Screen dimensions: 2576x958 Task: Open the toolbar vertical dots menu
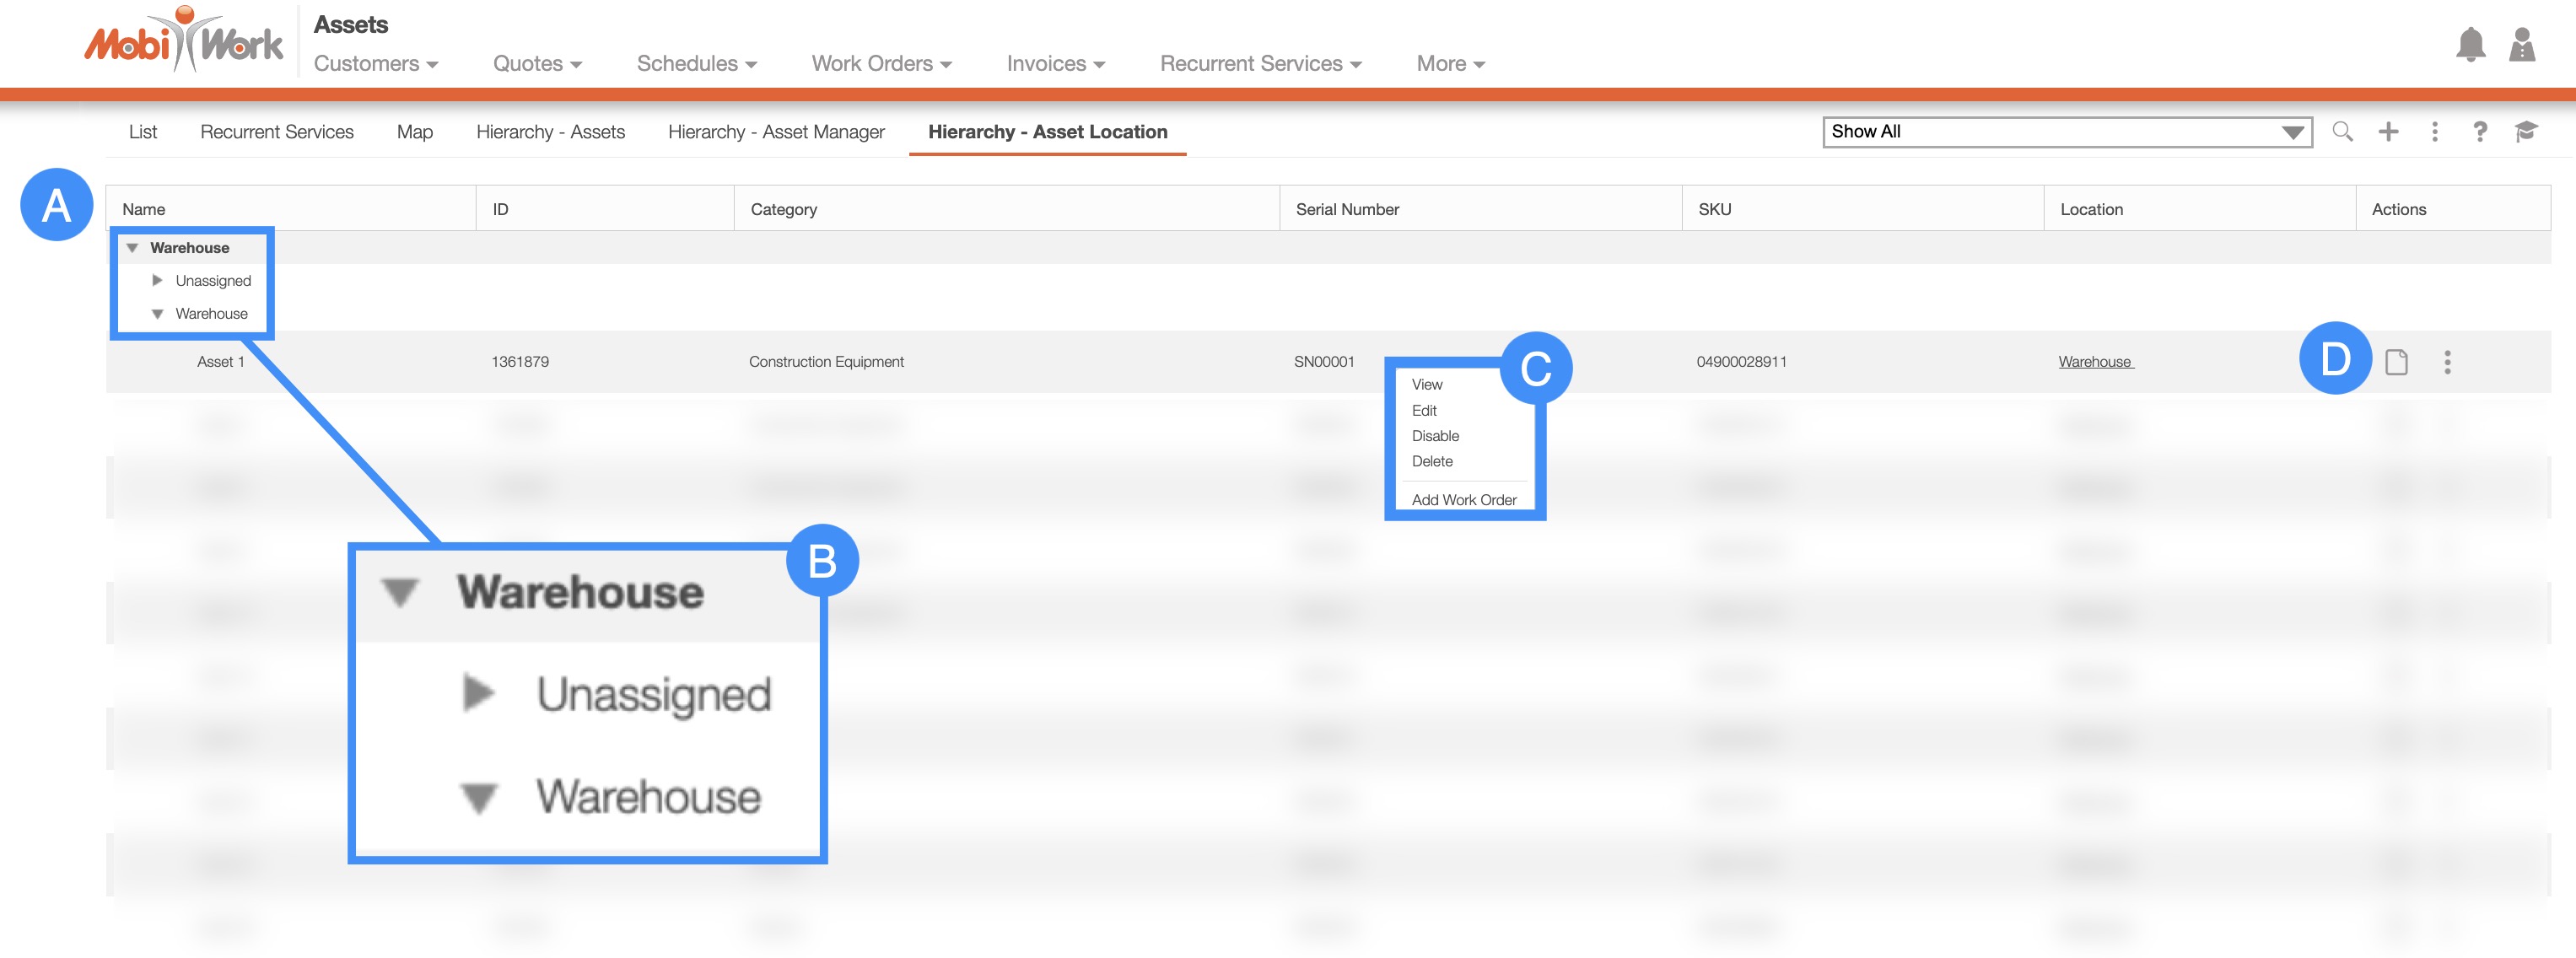[2434, 131]
